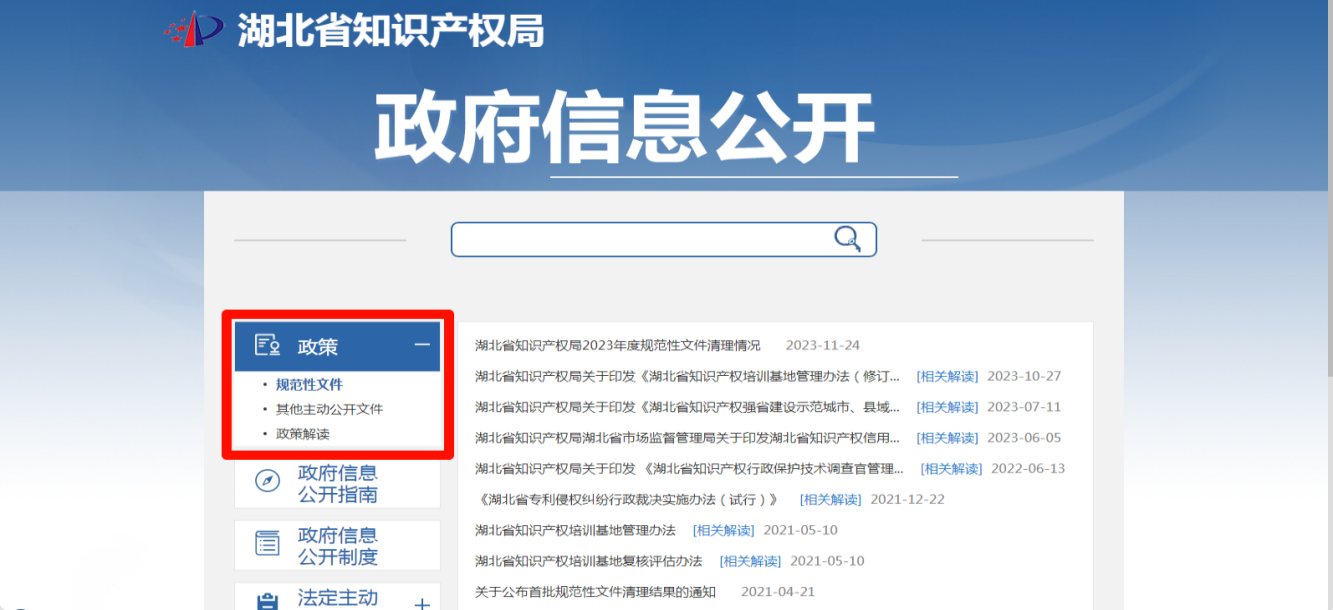The image size is (1333, 610).
Task: Open the 政策 menu header
Action: (337, 347)
